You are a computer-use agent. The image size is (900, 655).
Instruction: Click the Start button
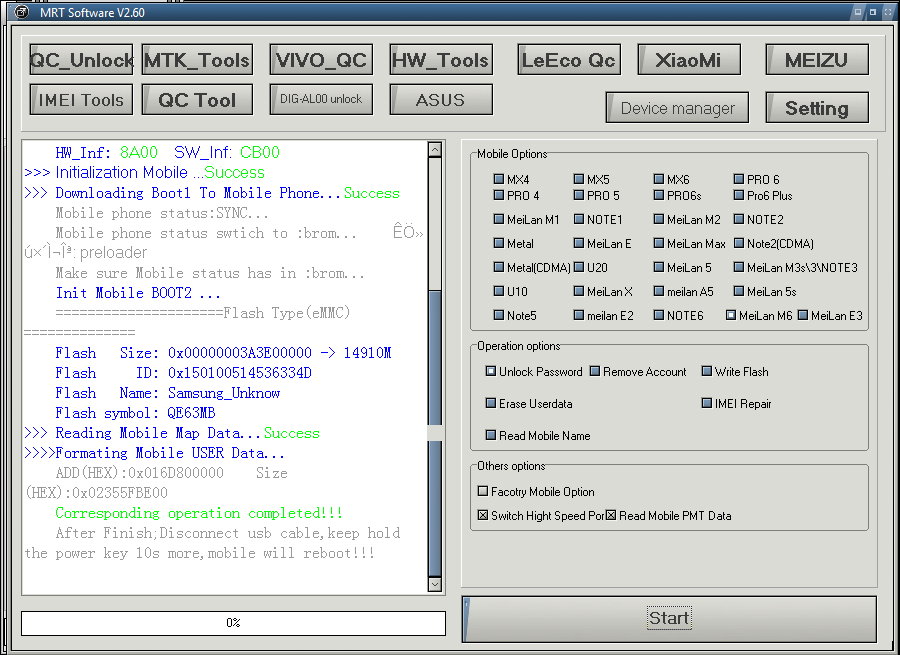[x=669, y=619]
